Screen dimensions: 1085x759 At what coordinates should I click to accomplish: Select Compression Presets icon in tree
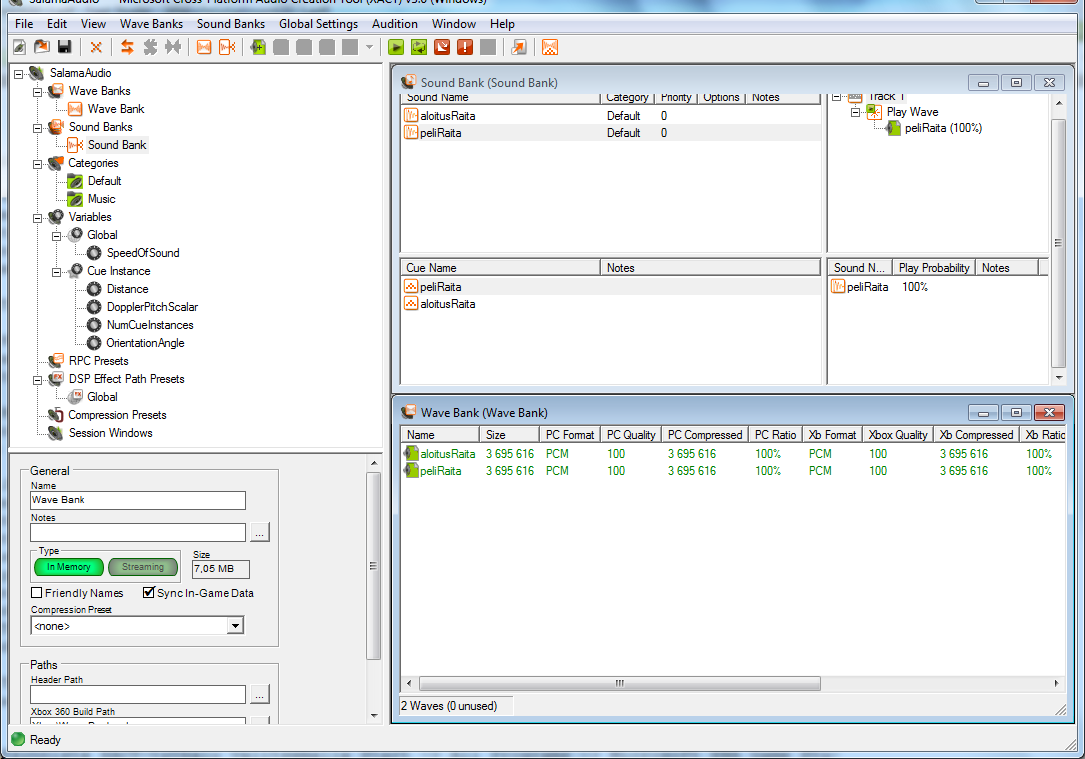tap(56, 415)
